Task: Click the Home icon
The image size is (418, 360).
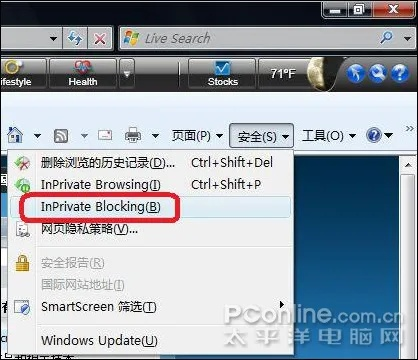Action: pyautogui.click(x=15, y=135)
